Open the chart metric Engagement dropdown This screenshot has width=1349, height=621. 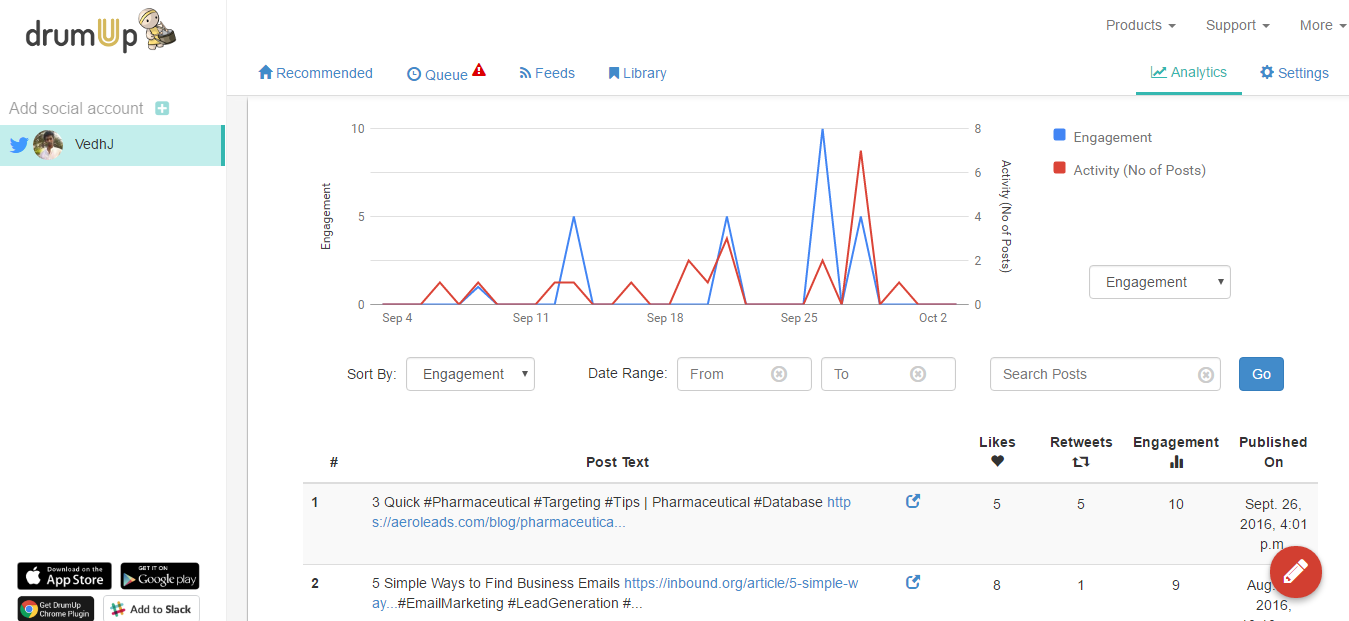tap(1160, 282)
